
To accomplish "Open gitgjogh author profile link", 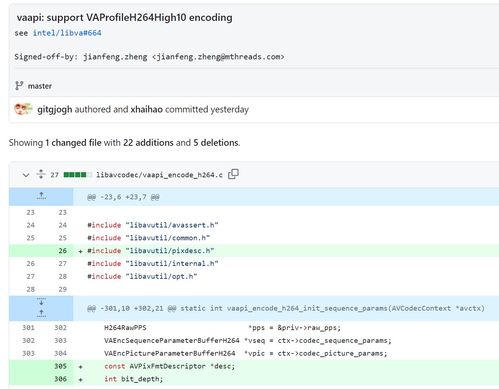I will 55,109.
